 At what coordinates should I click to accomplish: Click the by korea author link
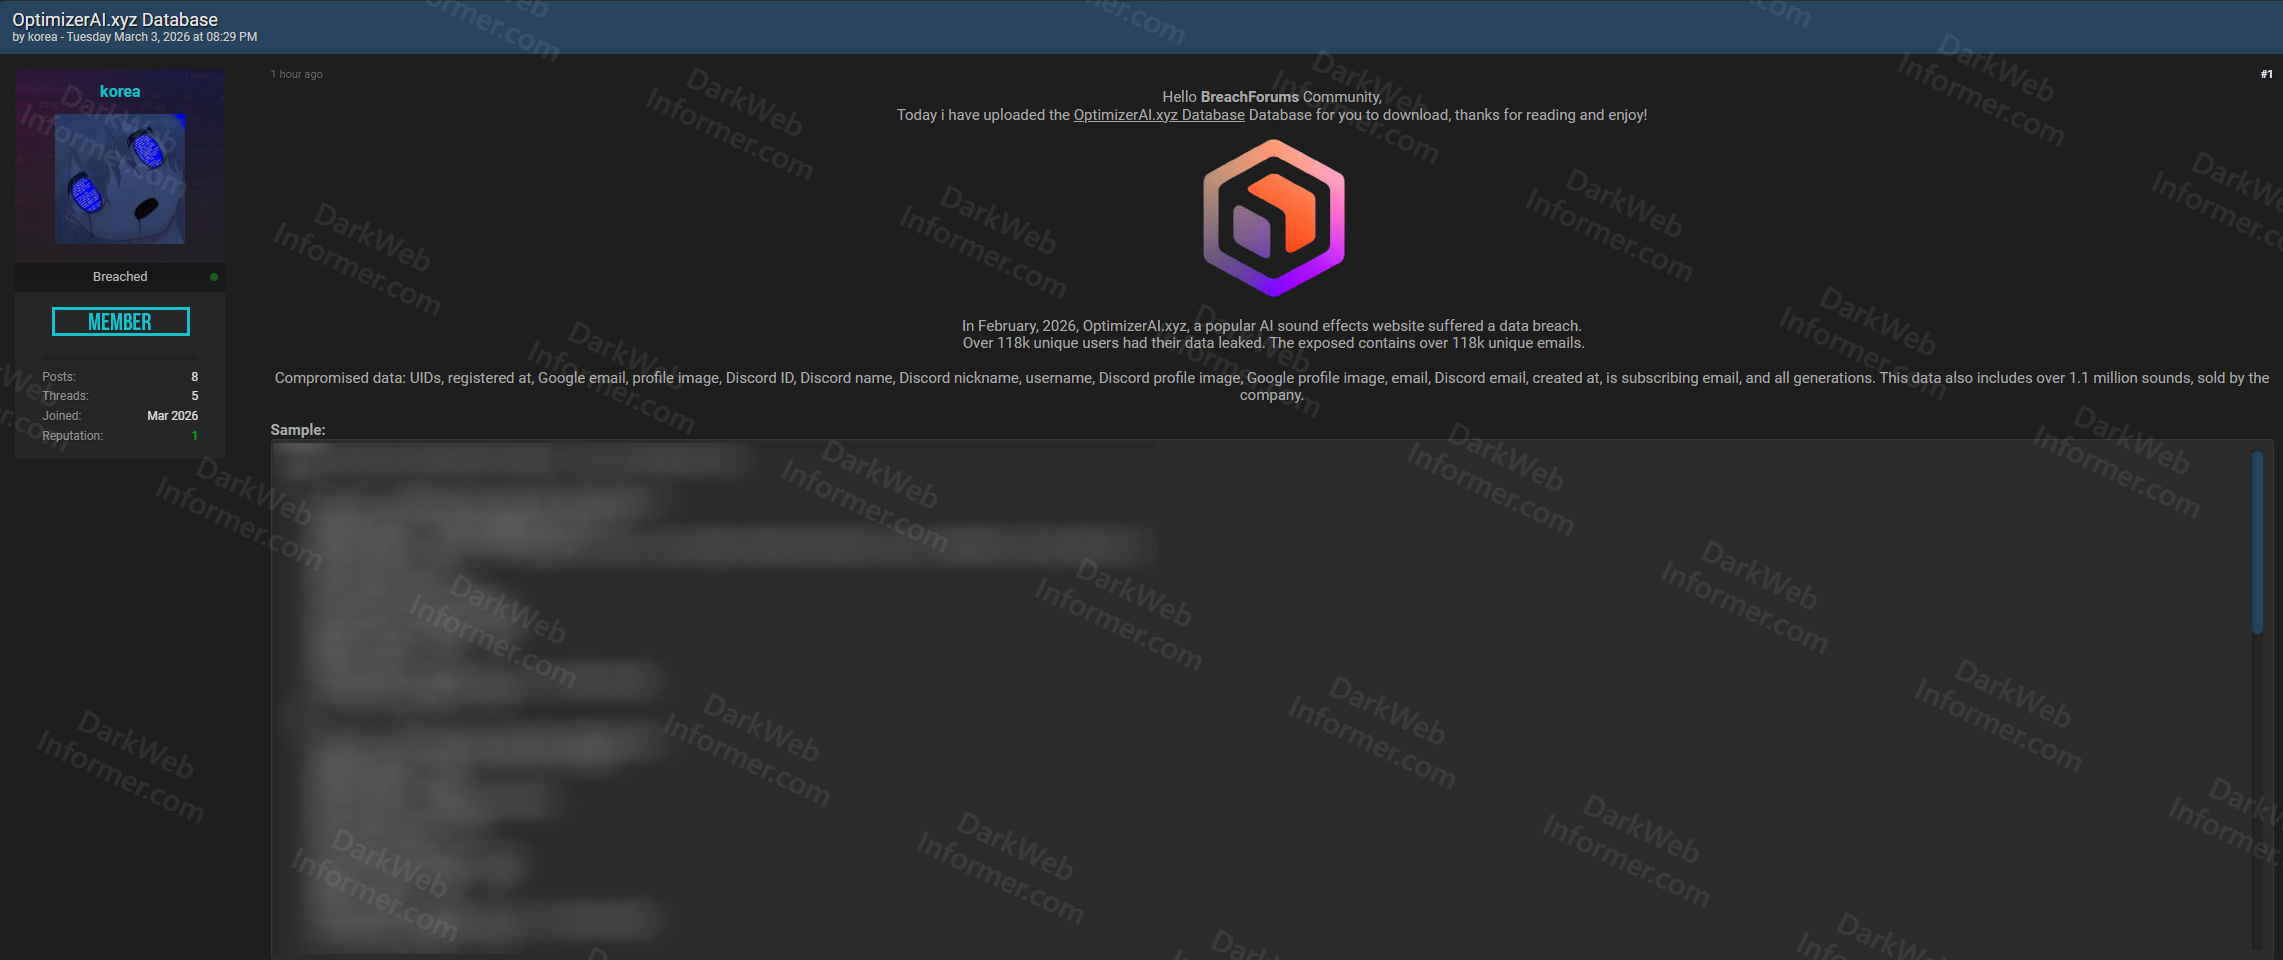click(x=34, y=36)
